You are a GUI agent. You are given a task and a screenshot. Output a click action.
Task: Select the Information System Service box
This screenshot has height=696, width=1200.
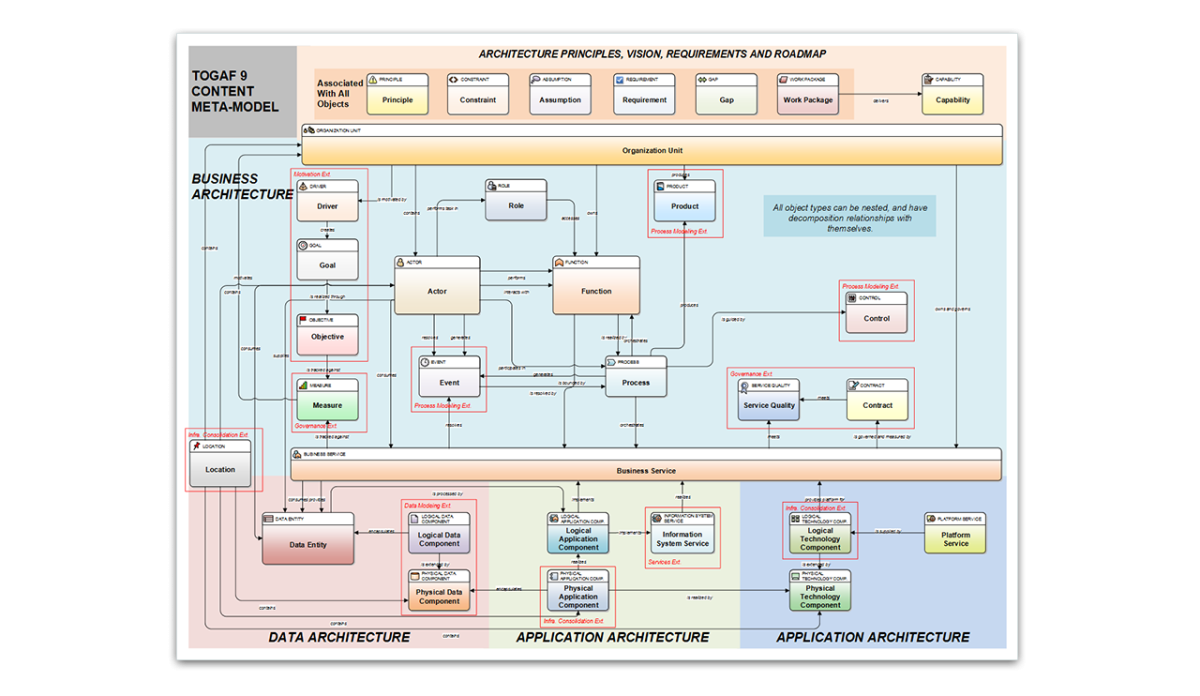click(682, 533)
